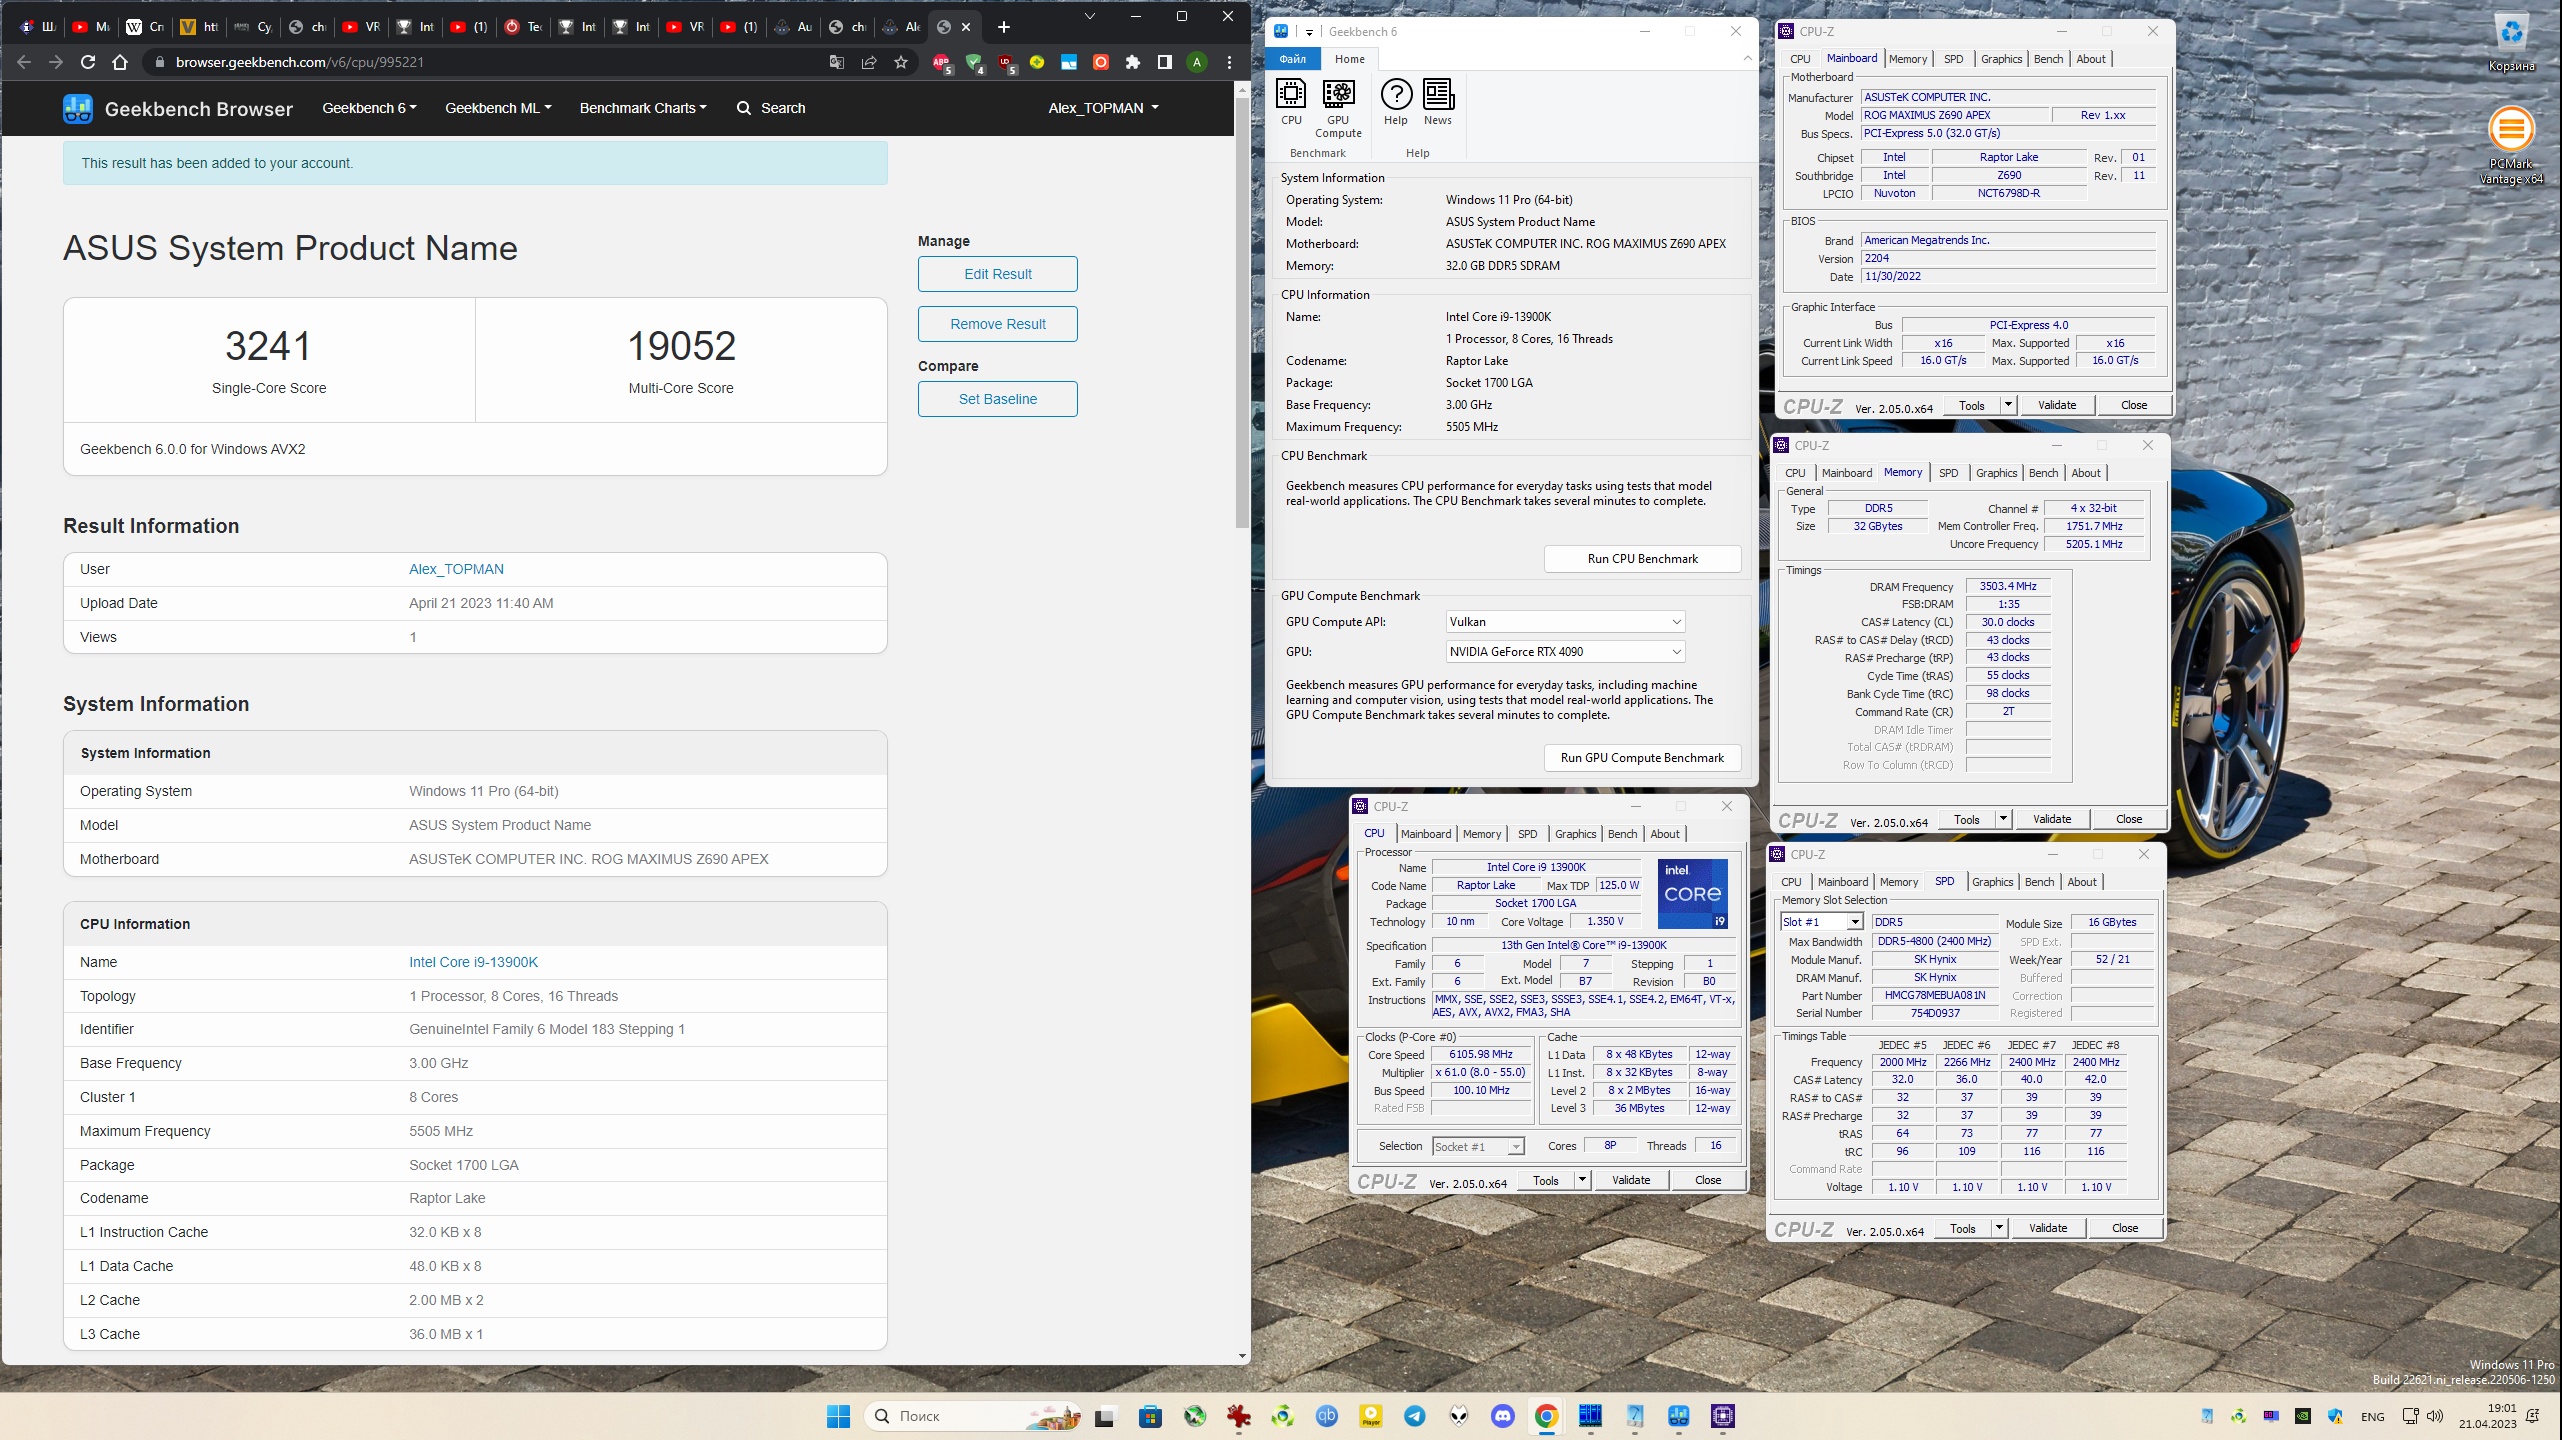Reload the Geekbench result page

pyautogui.click(x=88, y=62)
